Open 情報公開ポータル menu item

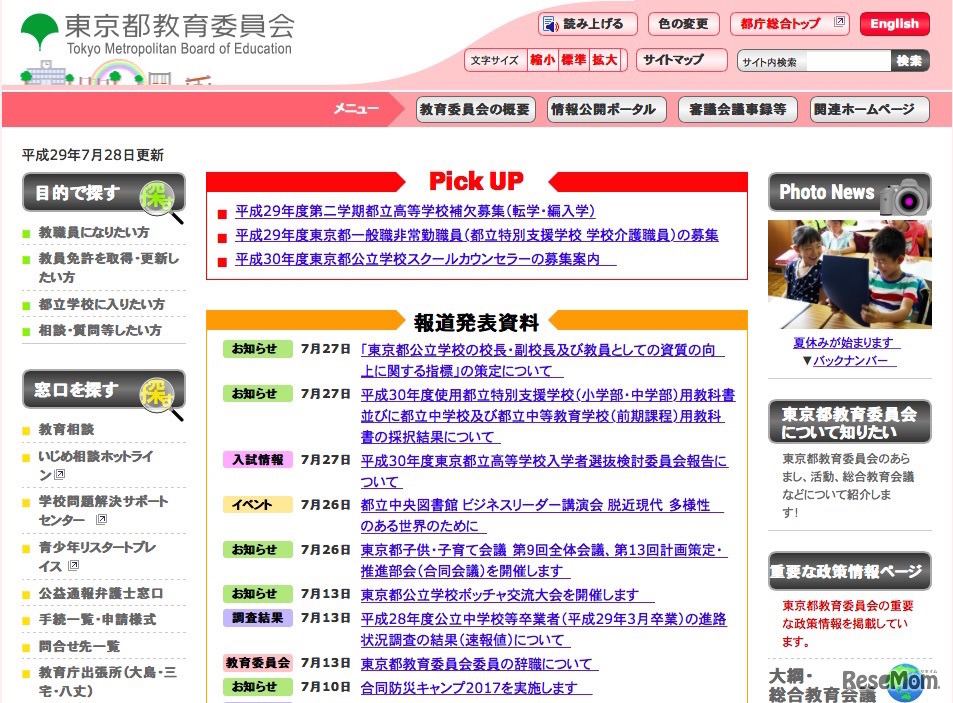coord(606,109)
